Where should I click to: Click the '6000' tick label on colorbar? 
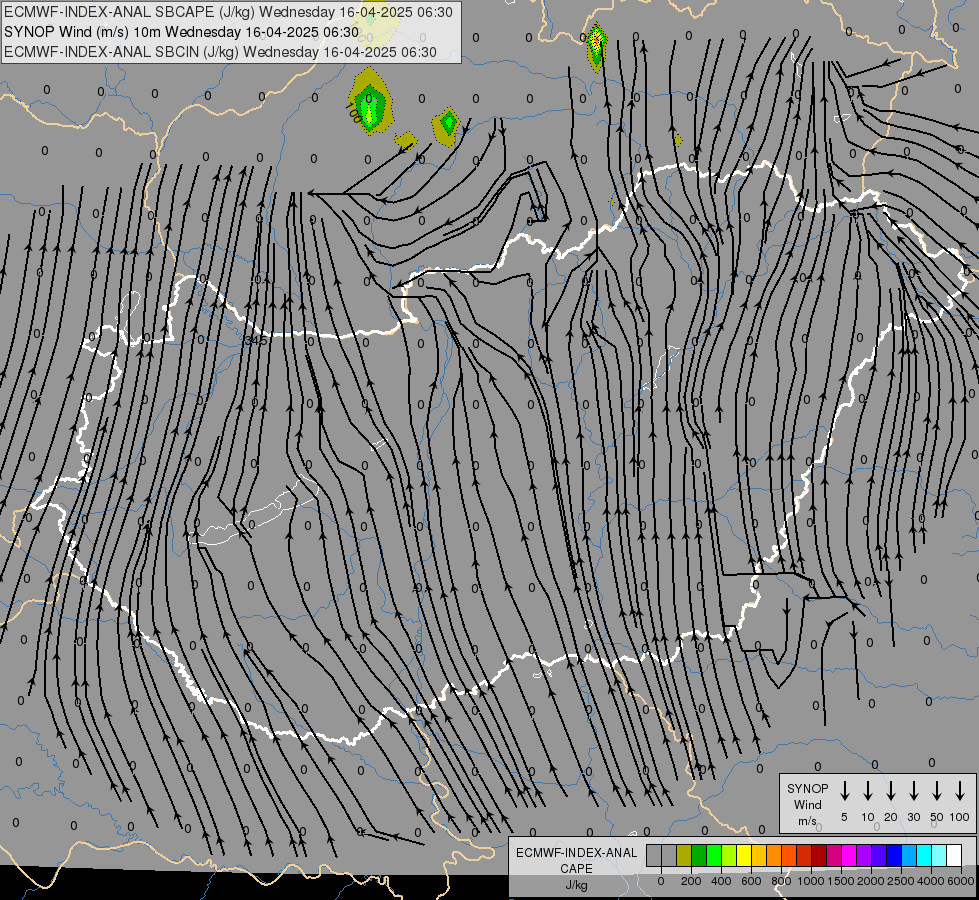(960, 881)
